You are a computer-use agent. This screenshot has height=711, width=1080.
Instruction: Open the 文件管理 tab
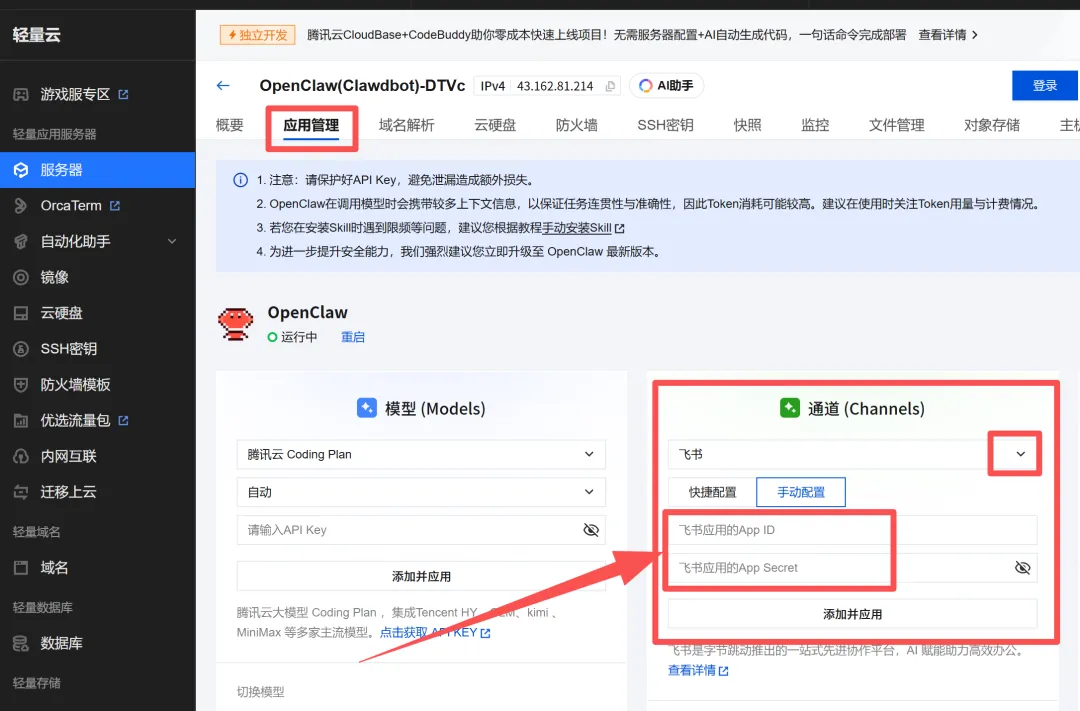(896, 125)
